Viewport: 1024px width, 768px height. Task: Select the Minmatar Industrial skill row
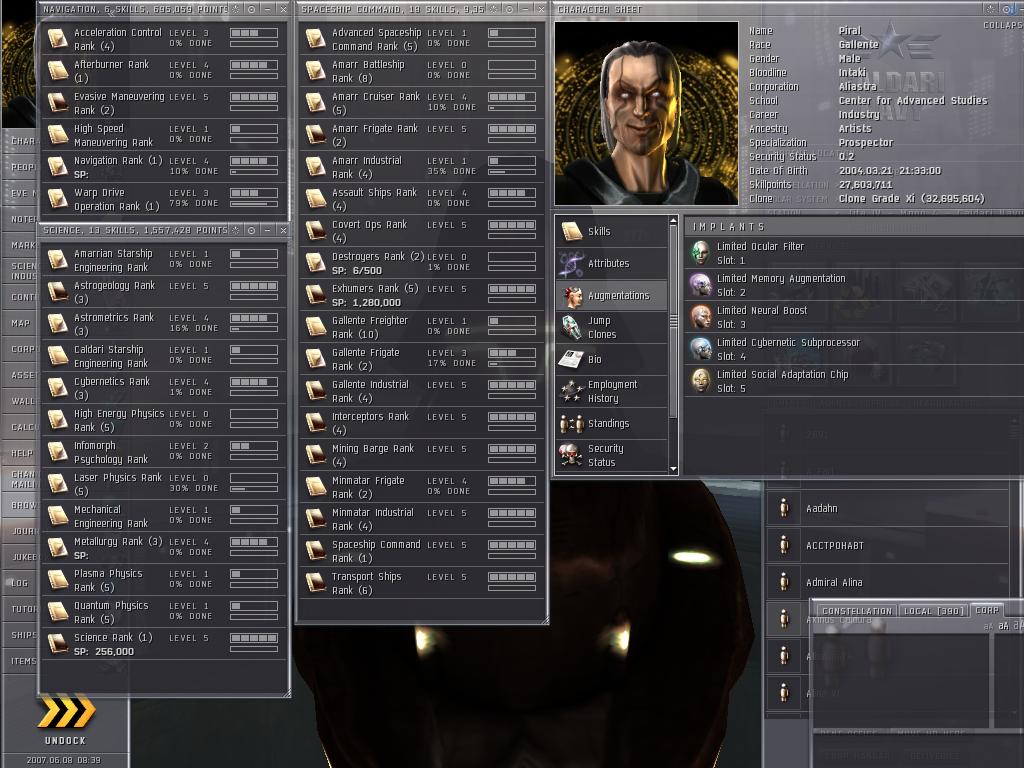pyautogui.click(x=421, y=519)
